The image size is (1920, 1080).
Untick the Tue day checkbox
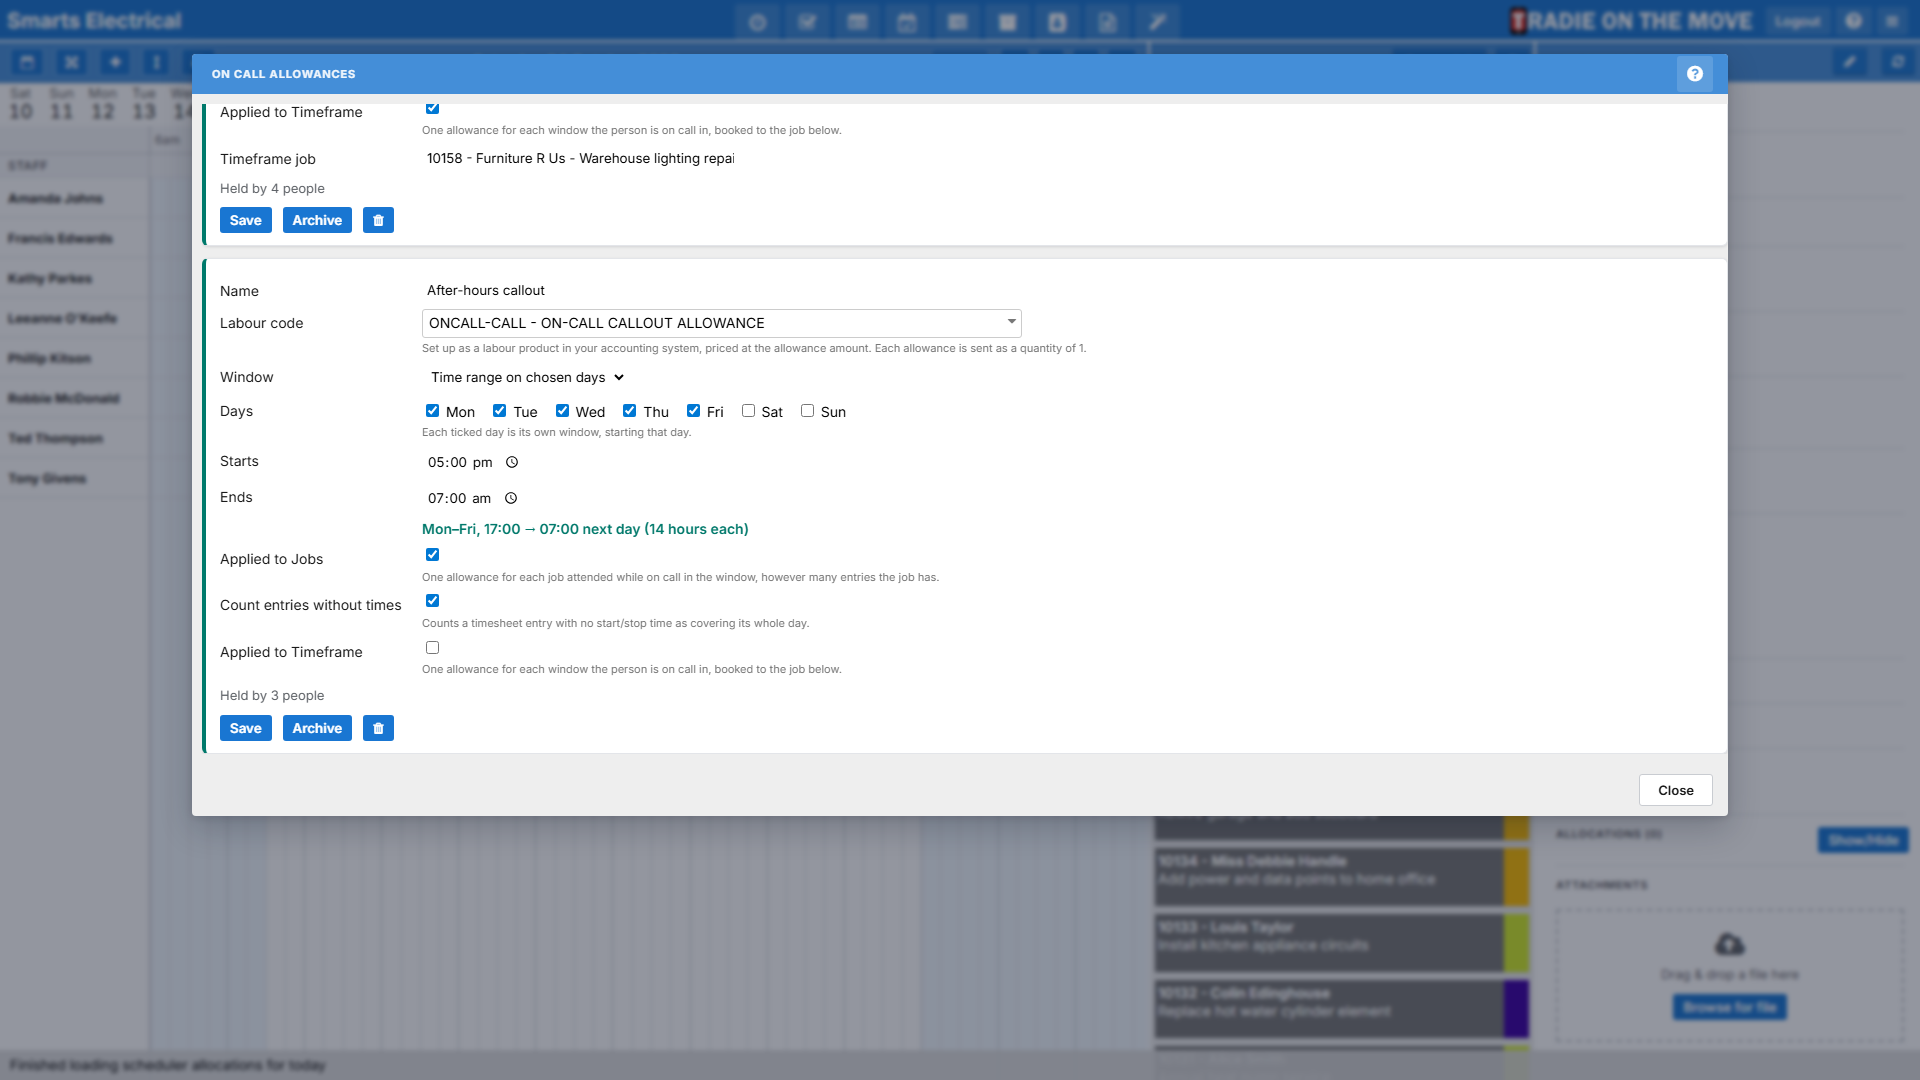[499, 411]
